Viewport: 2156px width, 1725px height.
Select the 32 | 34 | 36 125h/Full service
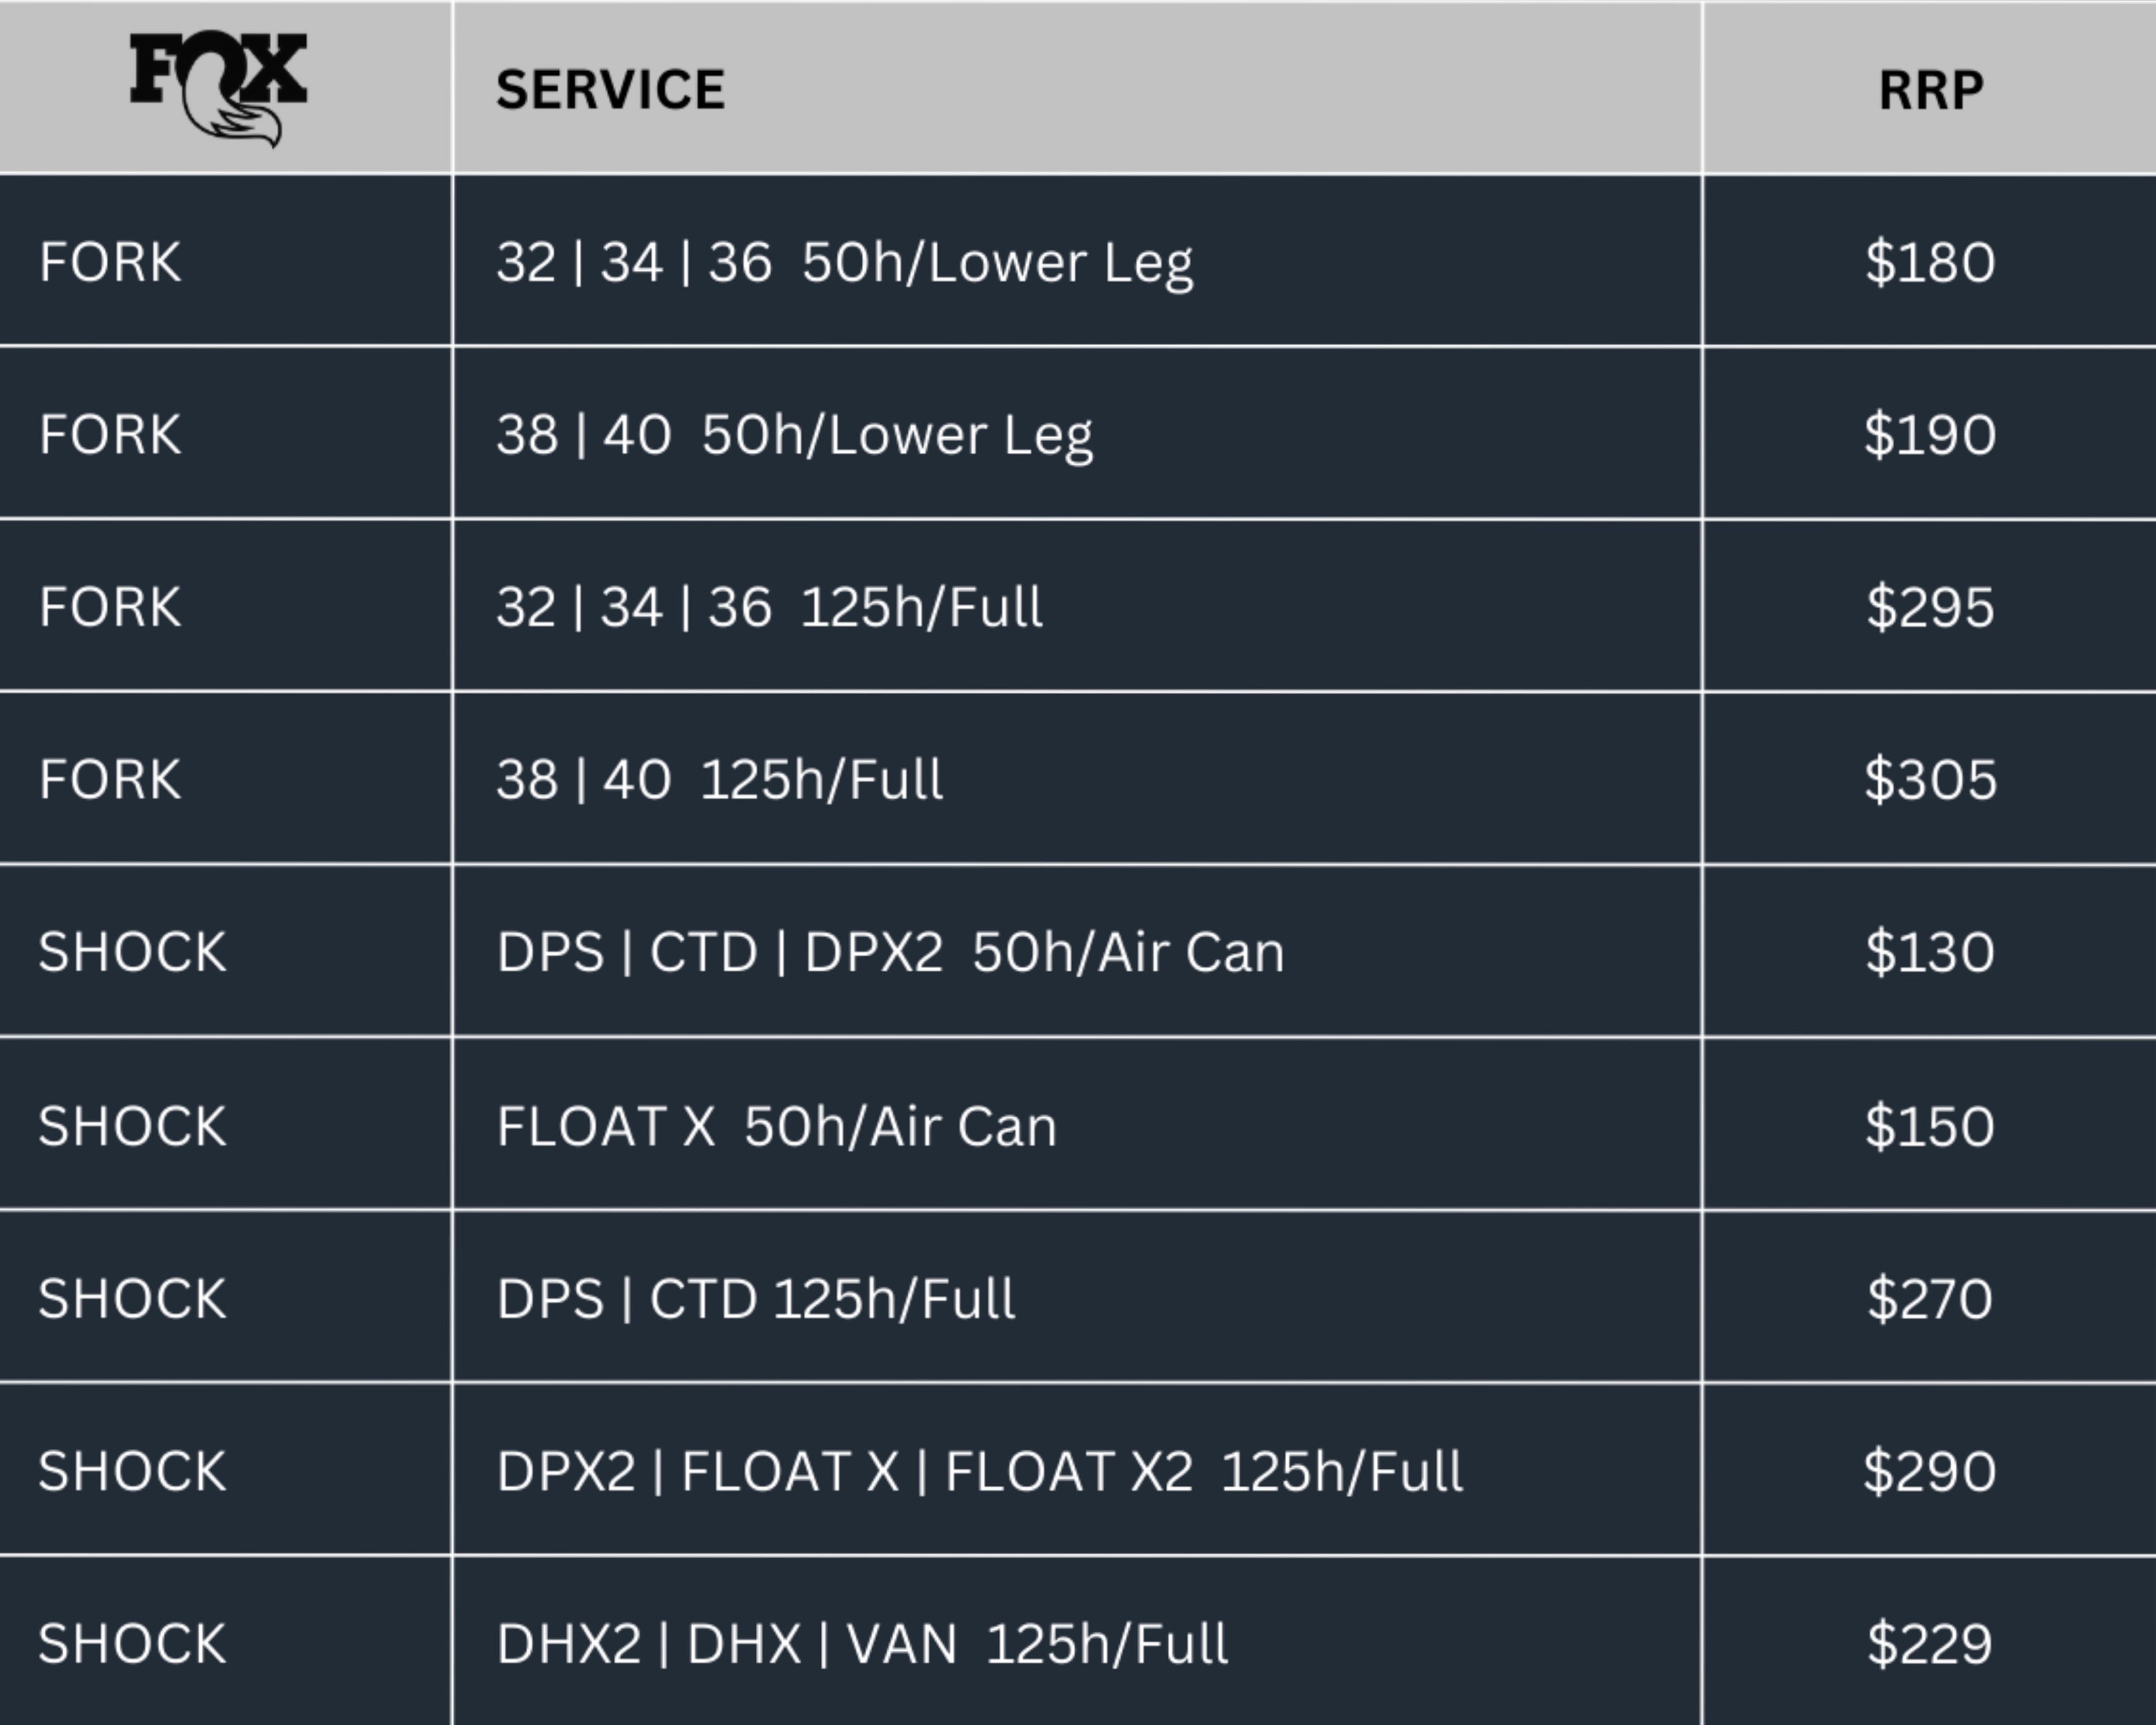[769, 607]
